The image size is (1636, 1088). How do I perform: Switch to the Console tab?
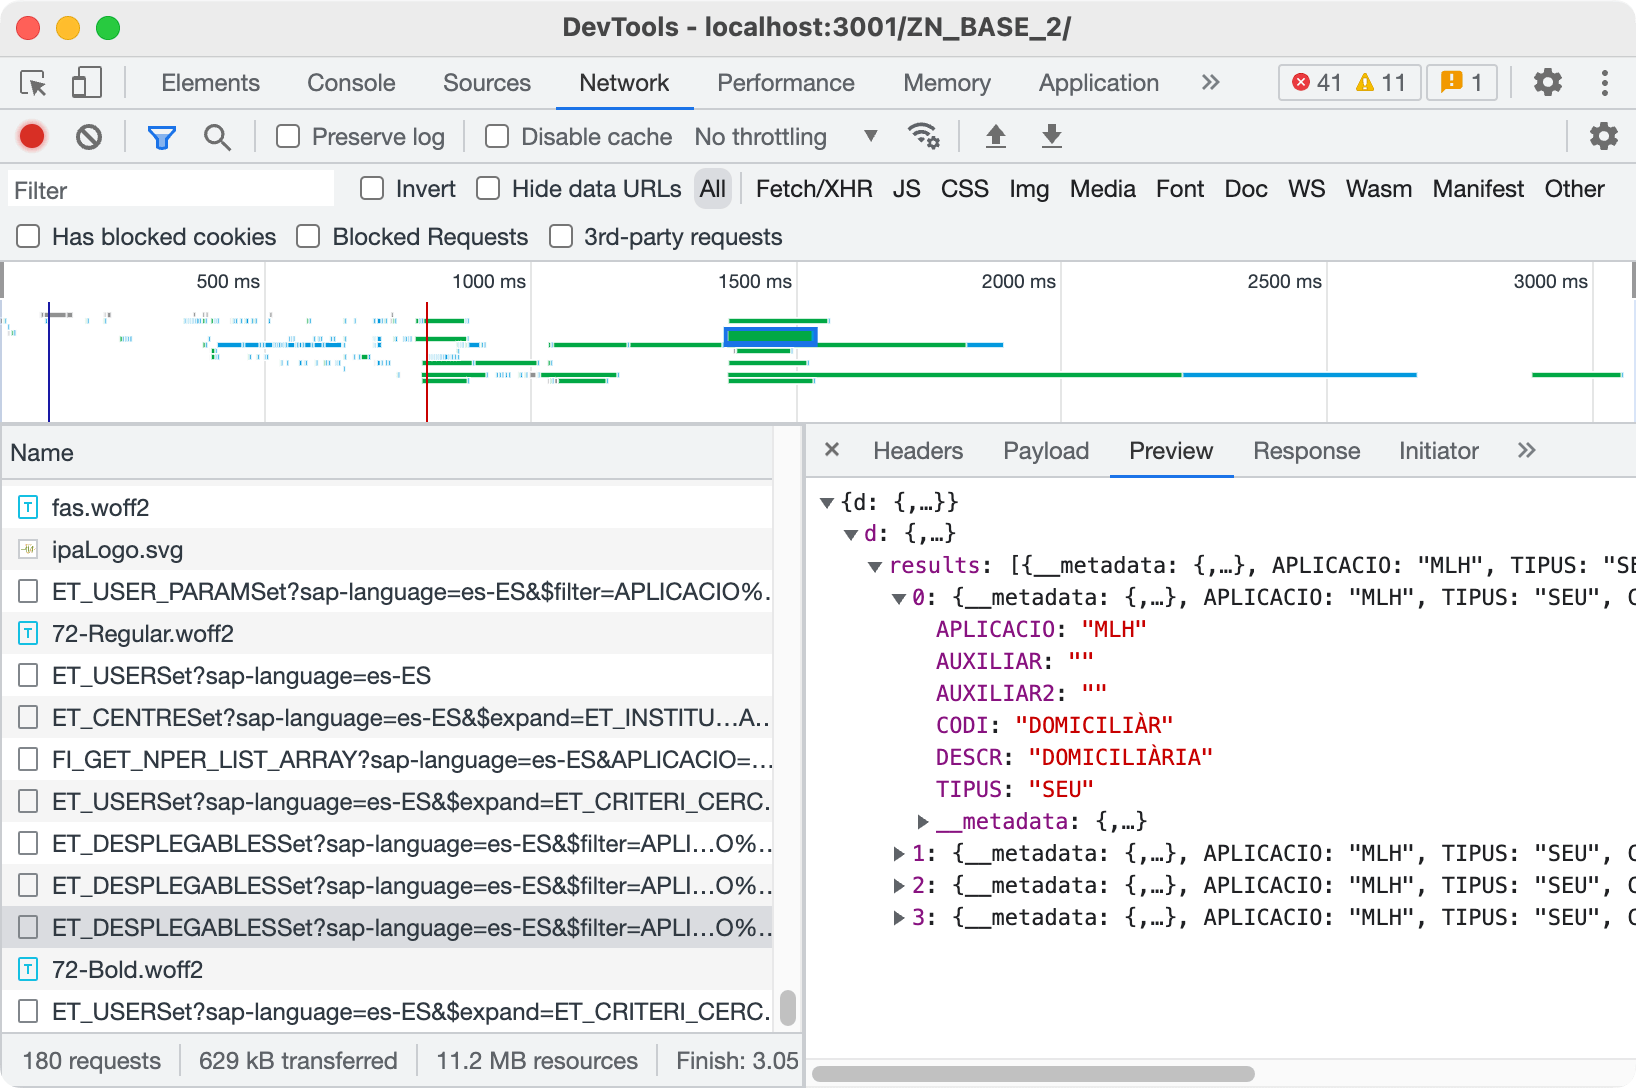[351, 83]
